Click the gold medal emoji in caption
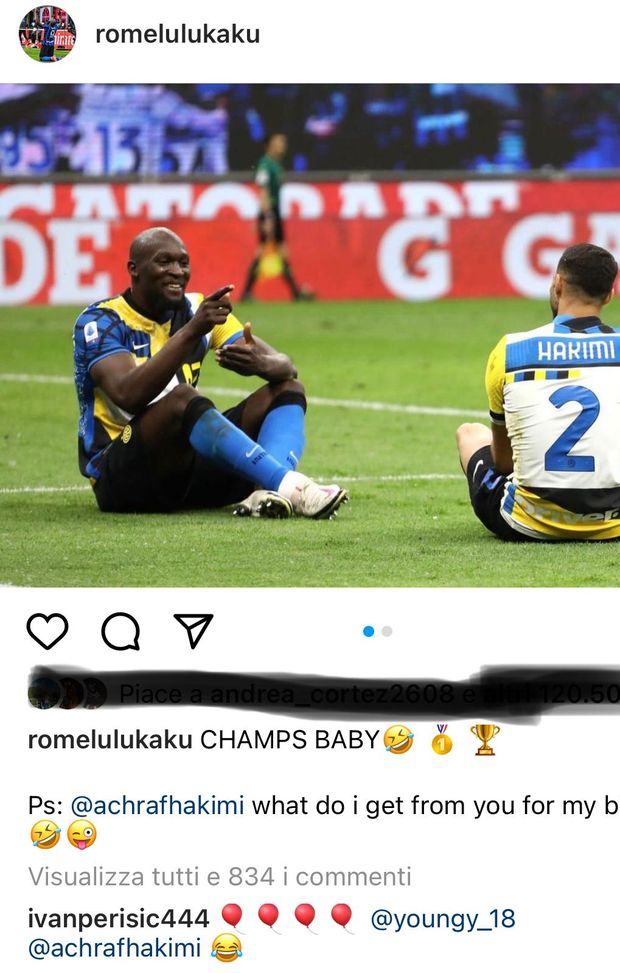 441,739
